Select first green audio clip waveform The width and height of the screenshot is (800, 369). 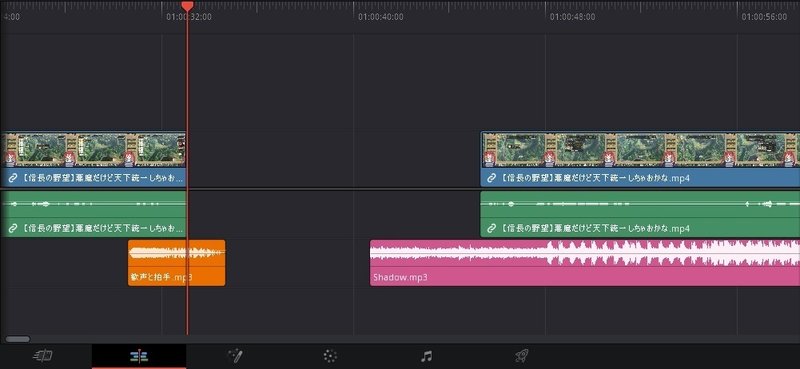click(93, 204)
